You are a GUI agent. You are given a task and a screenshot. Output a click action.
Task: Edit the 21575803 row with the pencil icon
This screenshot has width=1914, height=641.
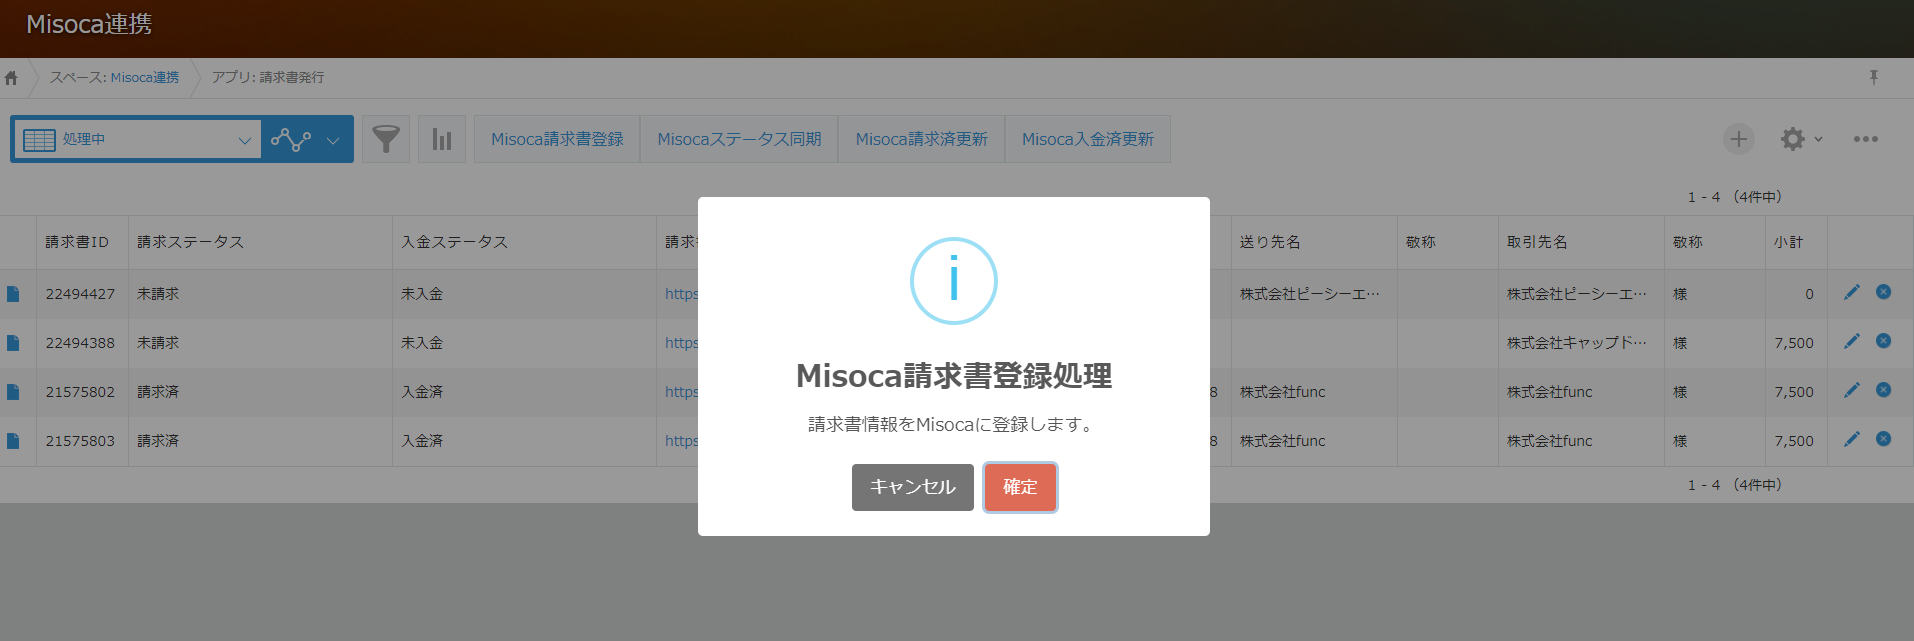point(1852,439)
